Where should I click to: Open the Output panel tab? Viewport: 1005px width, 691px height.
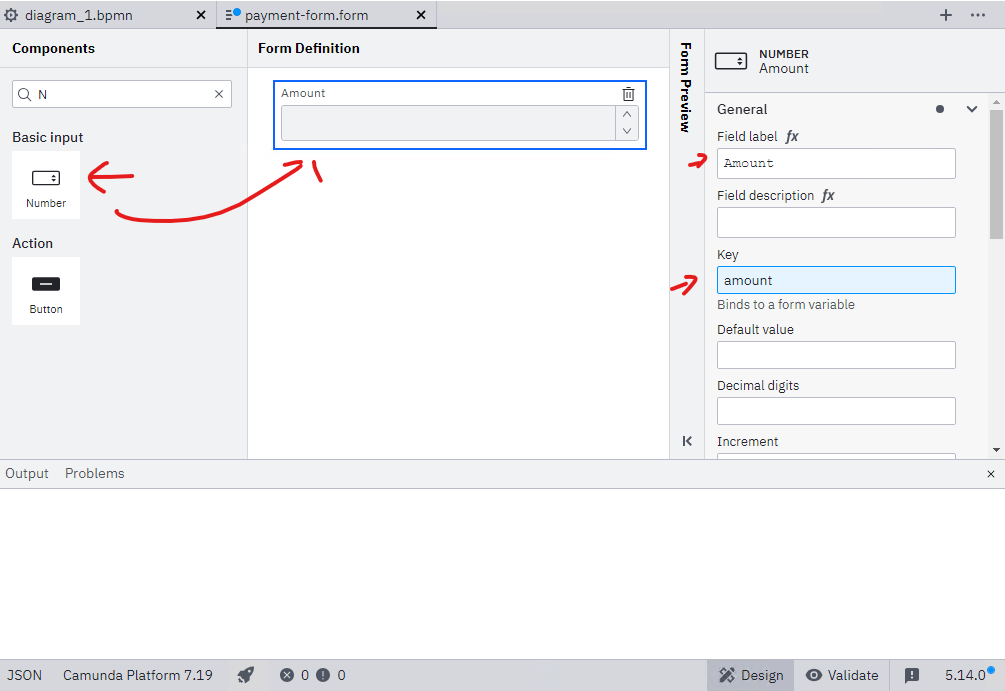(x=27, y=474)
